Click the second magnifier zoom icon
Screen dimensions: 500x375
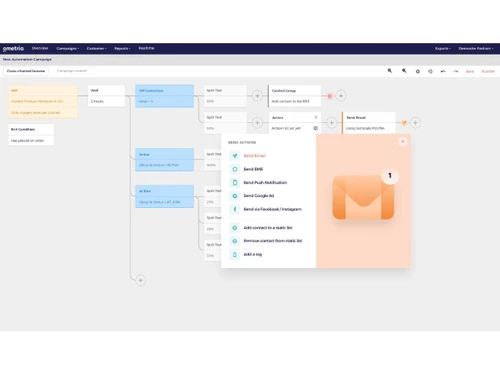coord(404,71)
